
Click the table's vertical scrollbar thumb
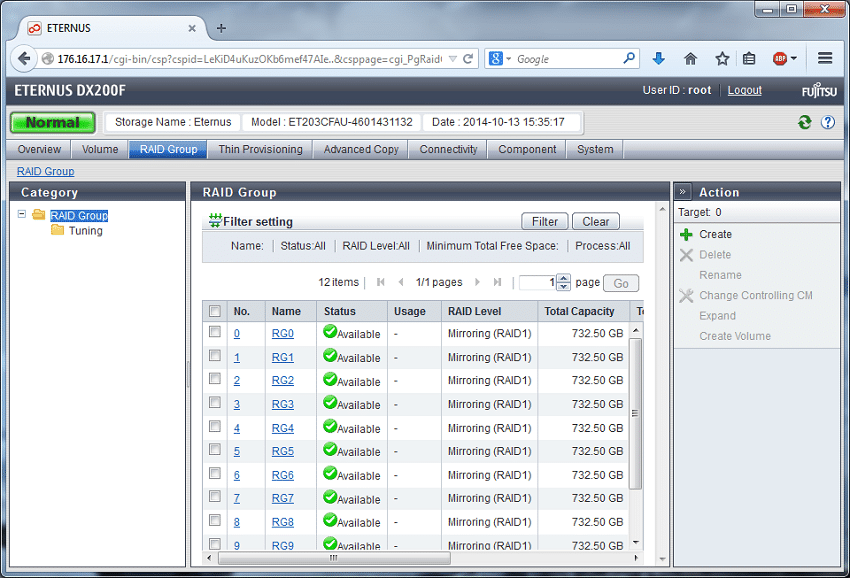[635, 414]
